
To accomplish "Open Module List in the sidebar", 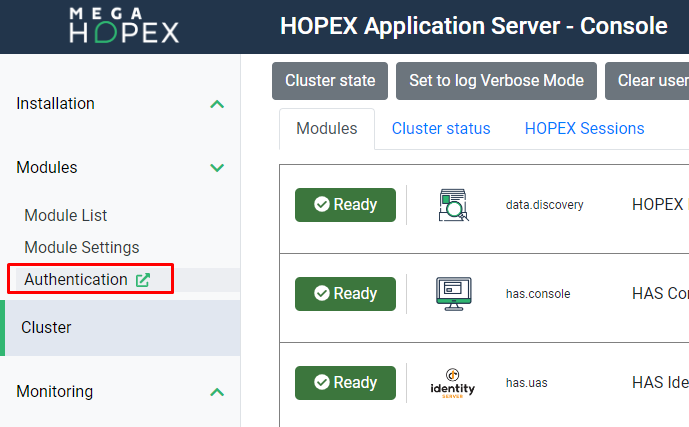I will tap(66, 216).
